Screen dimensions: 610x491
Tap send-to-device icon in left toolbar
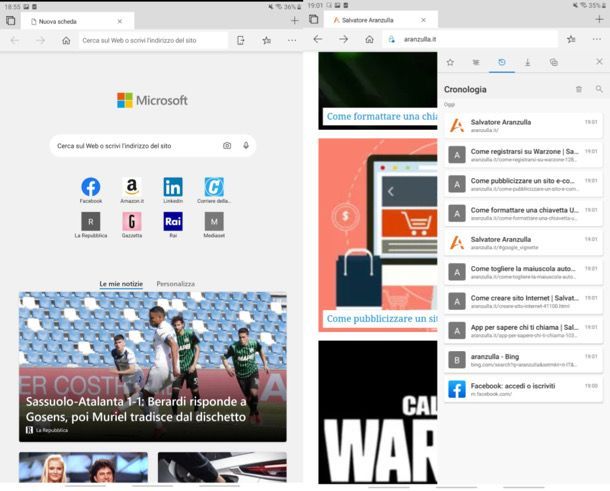coord(241,40)
